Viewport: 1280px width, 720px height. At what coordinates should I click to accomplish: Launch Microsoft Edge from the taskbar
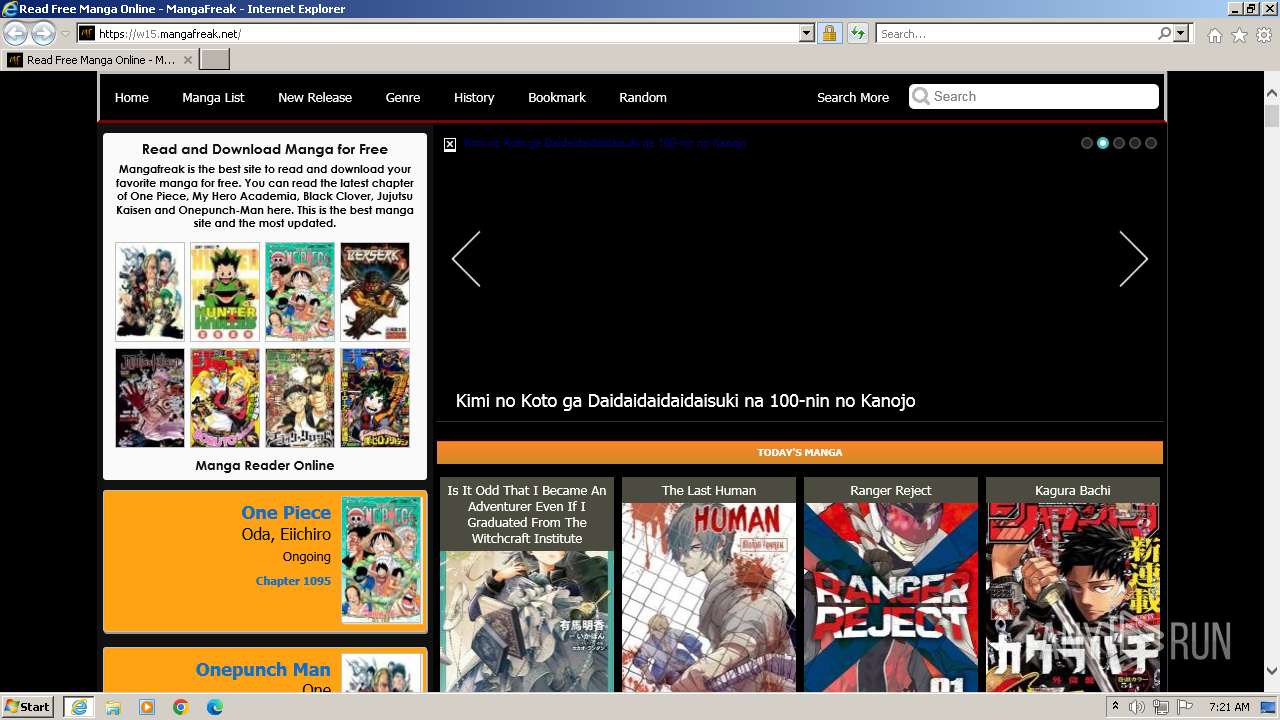pos(215,707)
